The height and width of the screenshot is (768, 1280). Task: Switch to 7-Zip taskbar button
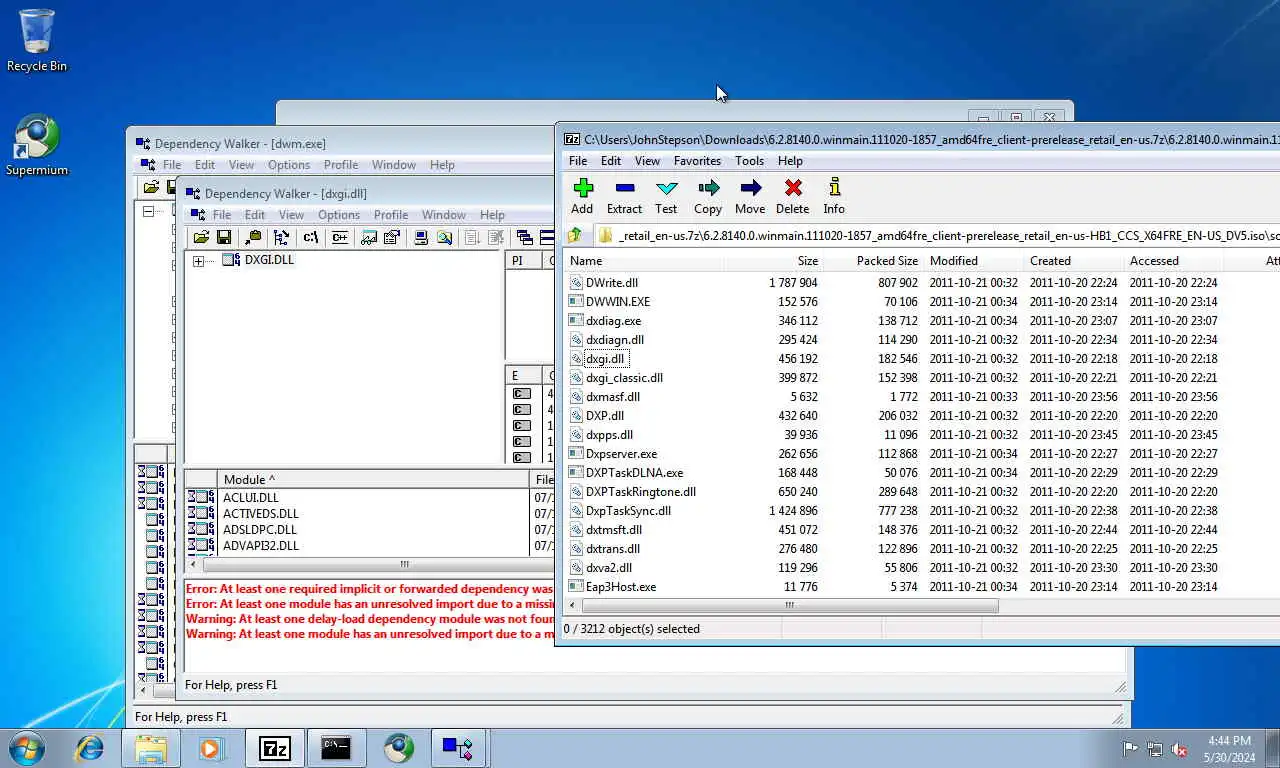pyautogui.click(x=274, y=748)
